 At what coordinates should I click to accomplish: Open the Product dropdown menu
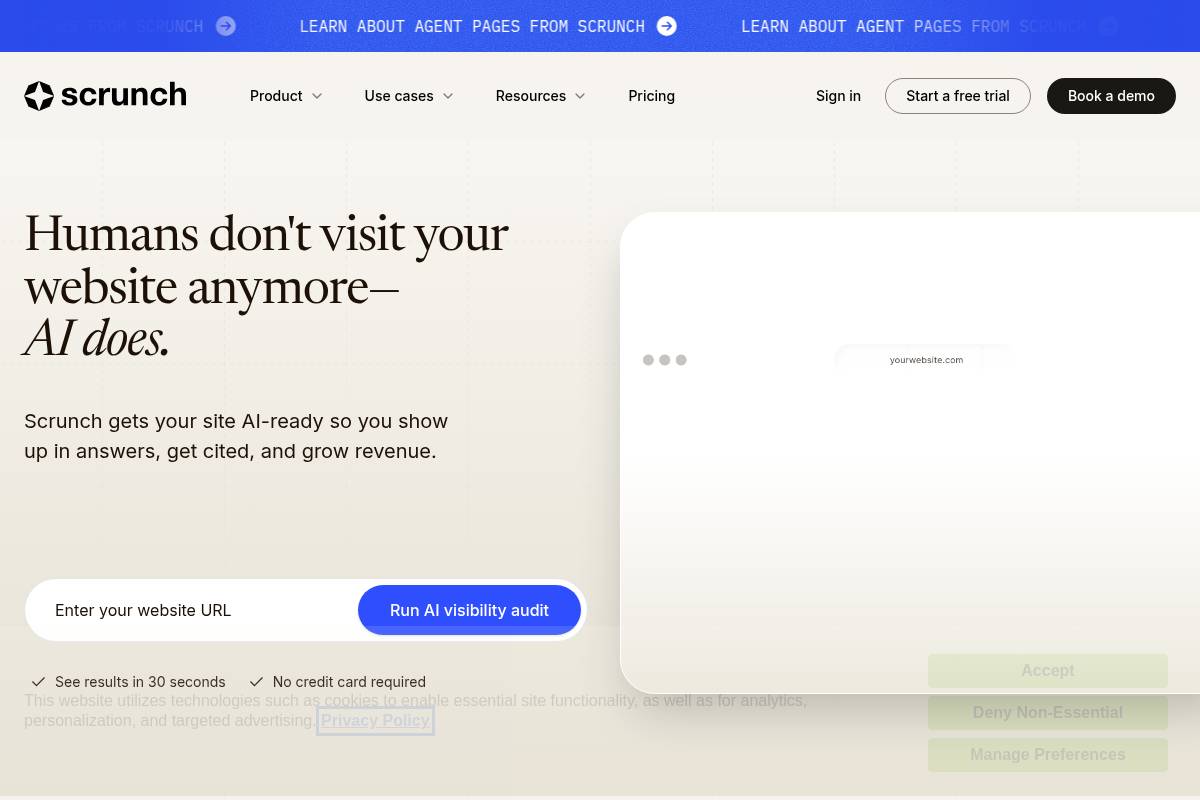coord(286,96)
